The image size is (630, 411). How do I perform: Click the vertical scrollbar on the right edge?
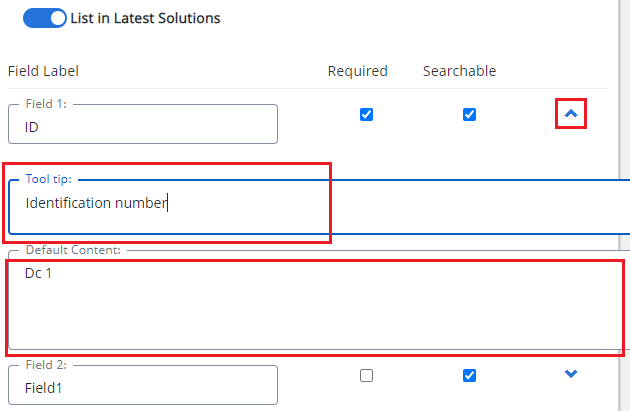coord(624,200)
